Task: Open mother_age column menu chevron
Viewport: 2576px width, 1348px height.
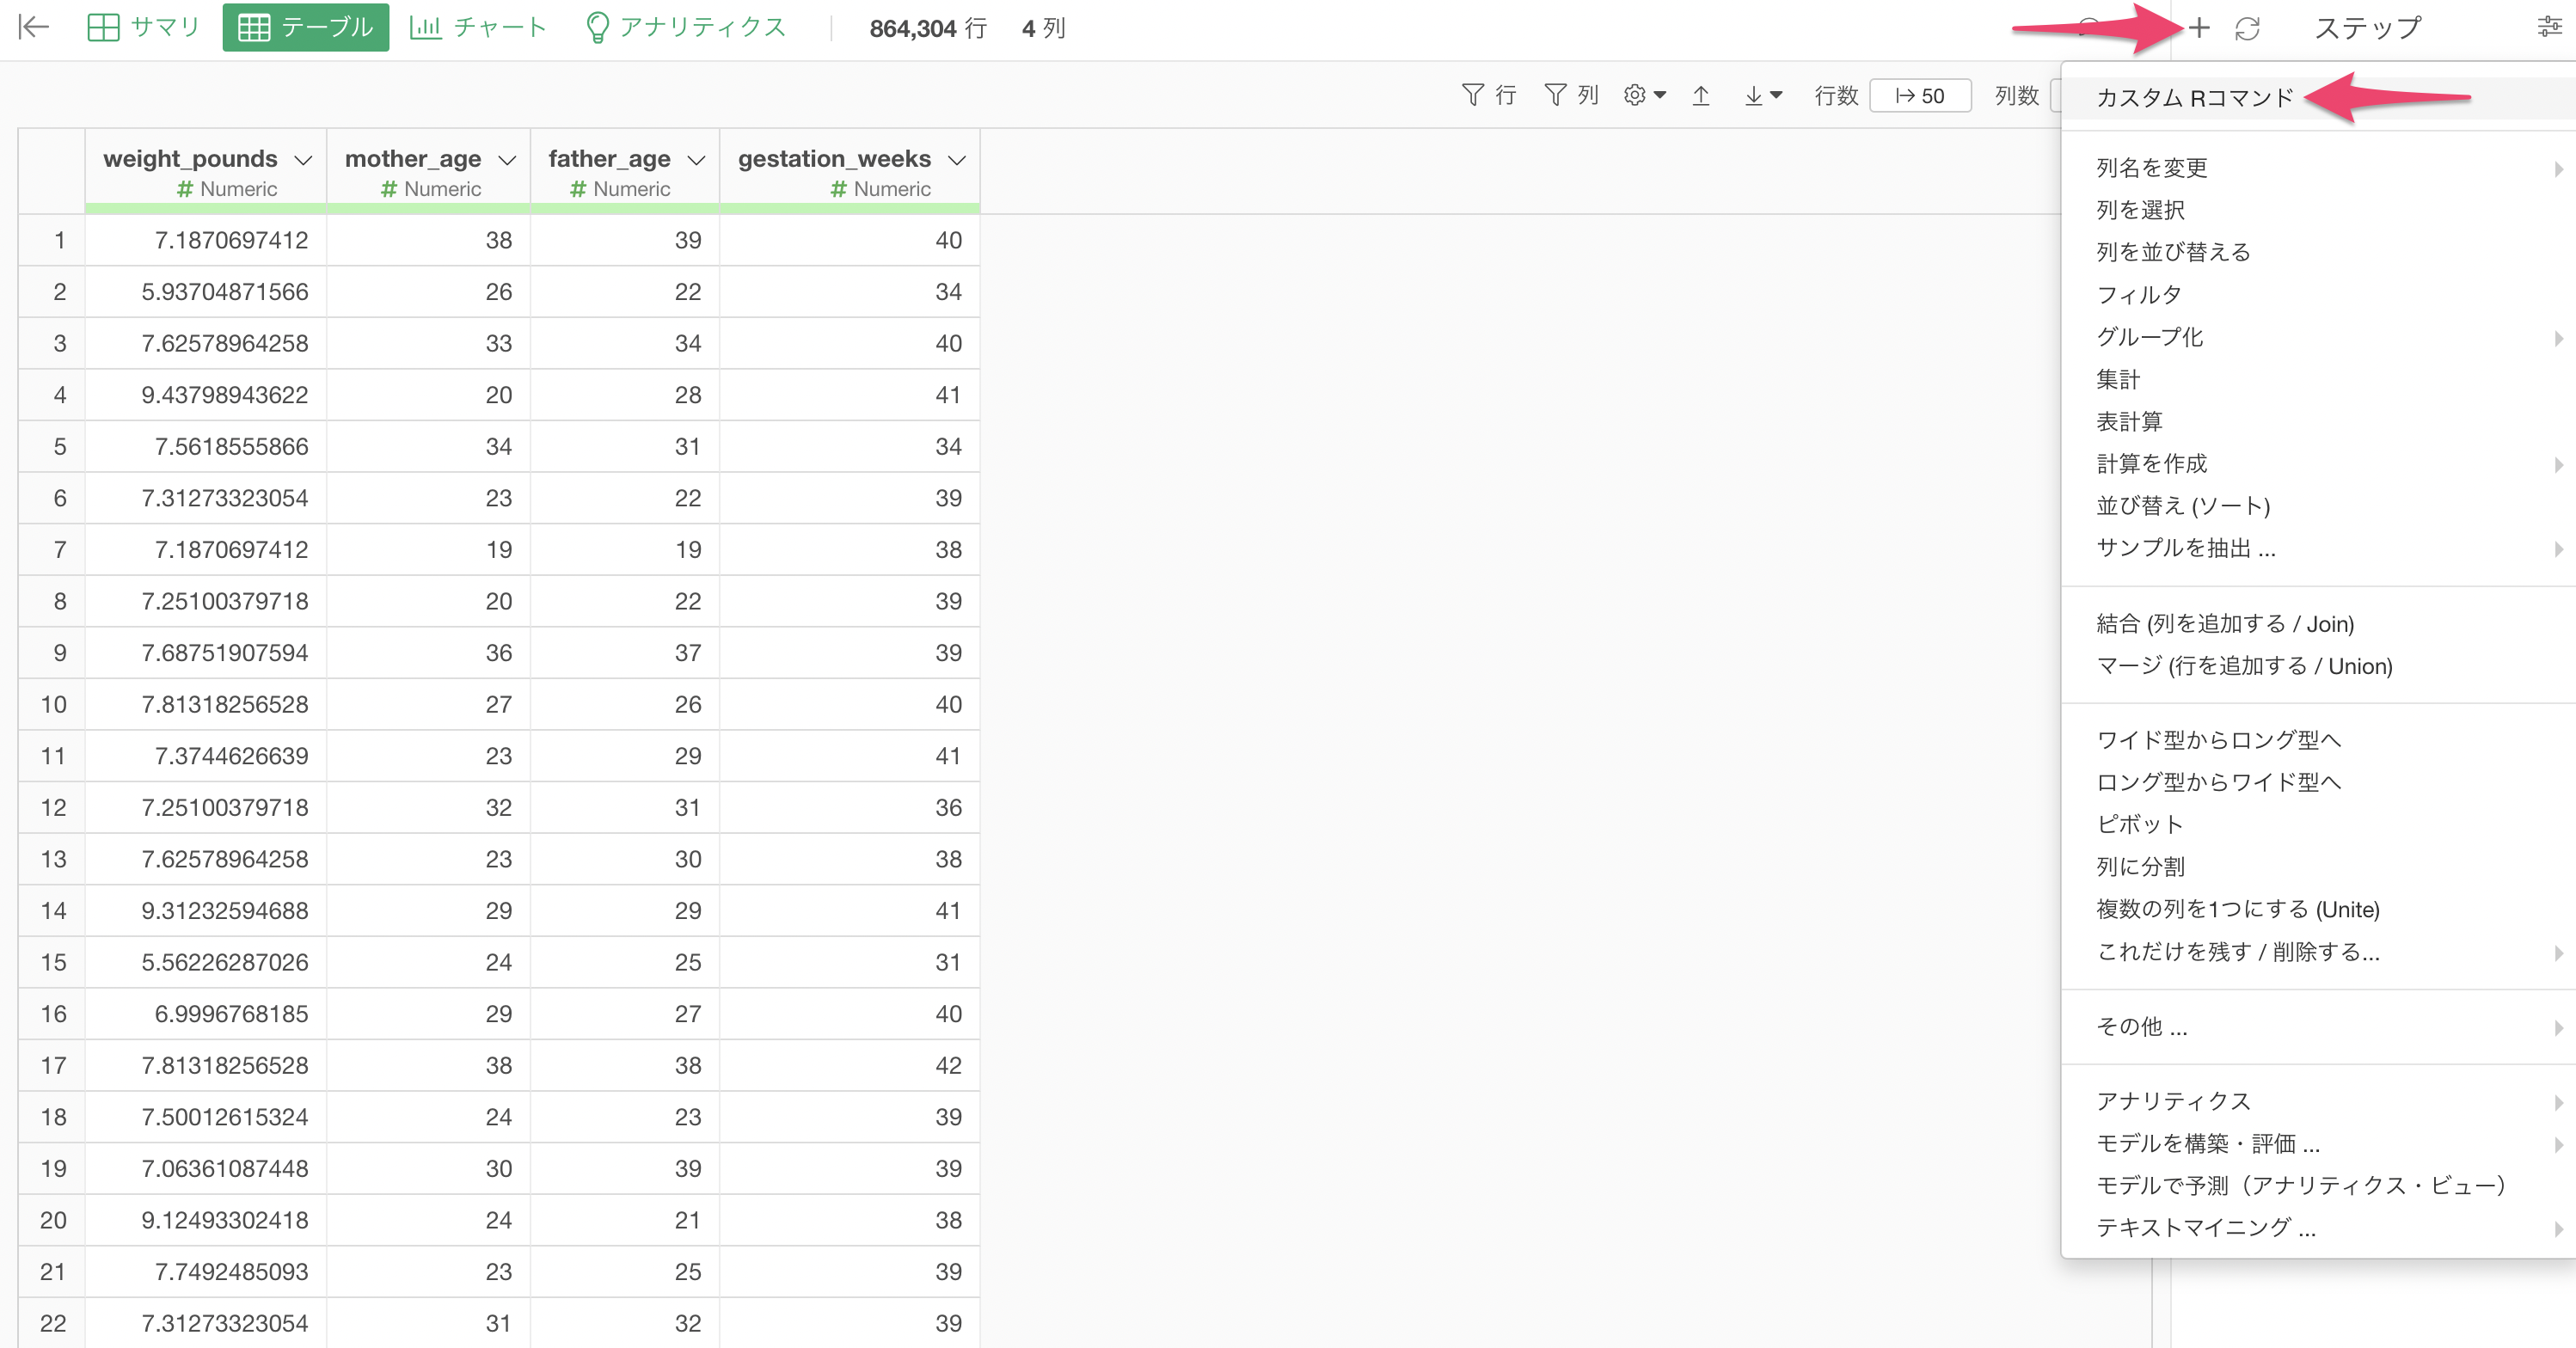Action: [507, 160]
